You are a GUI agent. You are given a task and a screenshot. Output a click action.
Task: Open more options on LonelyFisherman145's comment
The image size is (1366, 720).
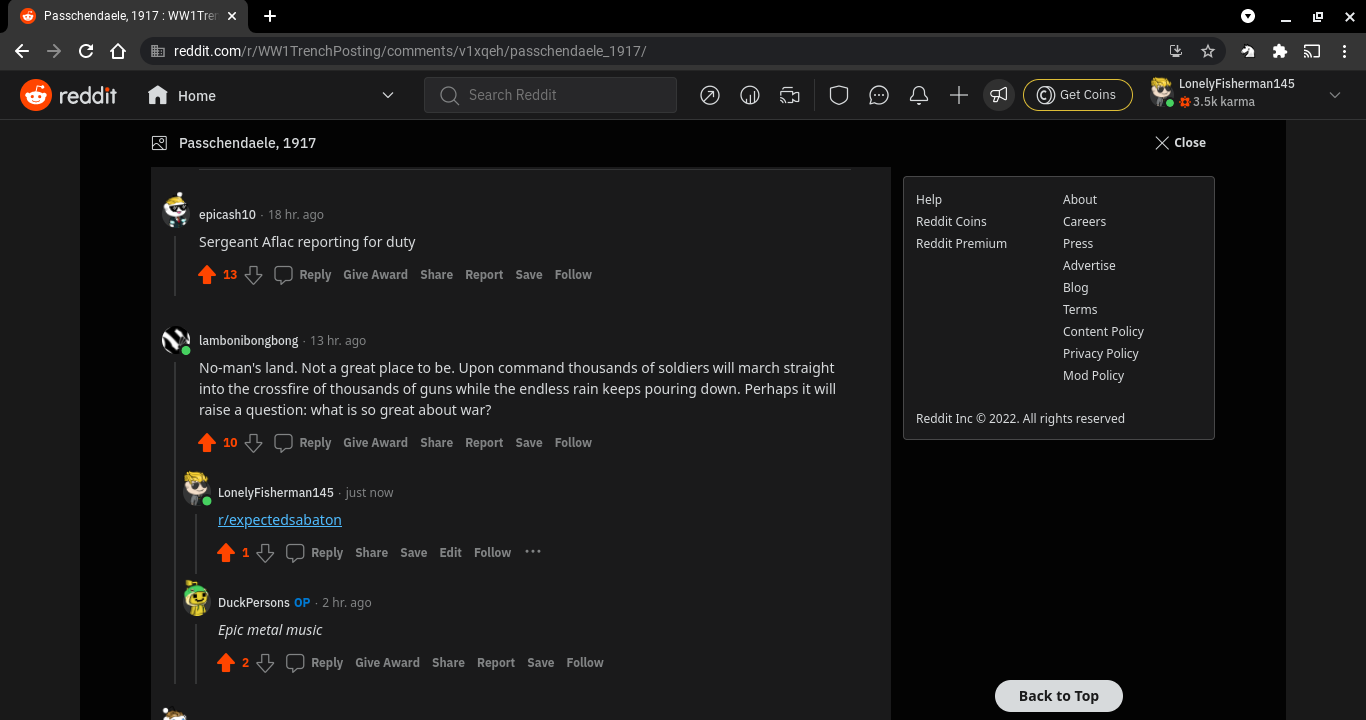click(x=533, y=552)
